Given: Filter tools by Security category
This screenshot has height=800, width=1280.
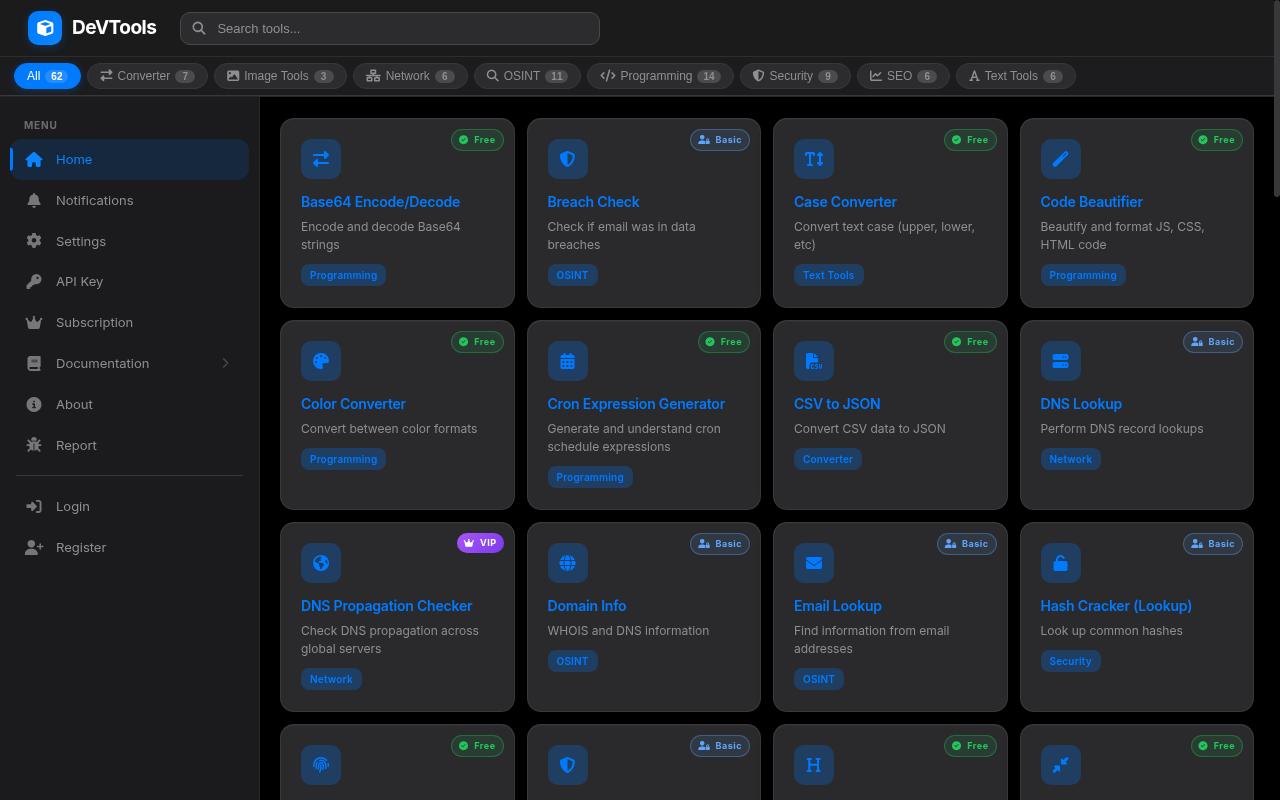Looking at the screenshot, I should pyautogui.click(x=795, y=76).
